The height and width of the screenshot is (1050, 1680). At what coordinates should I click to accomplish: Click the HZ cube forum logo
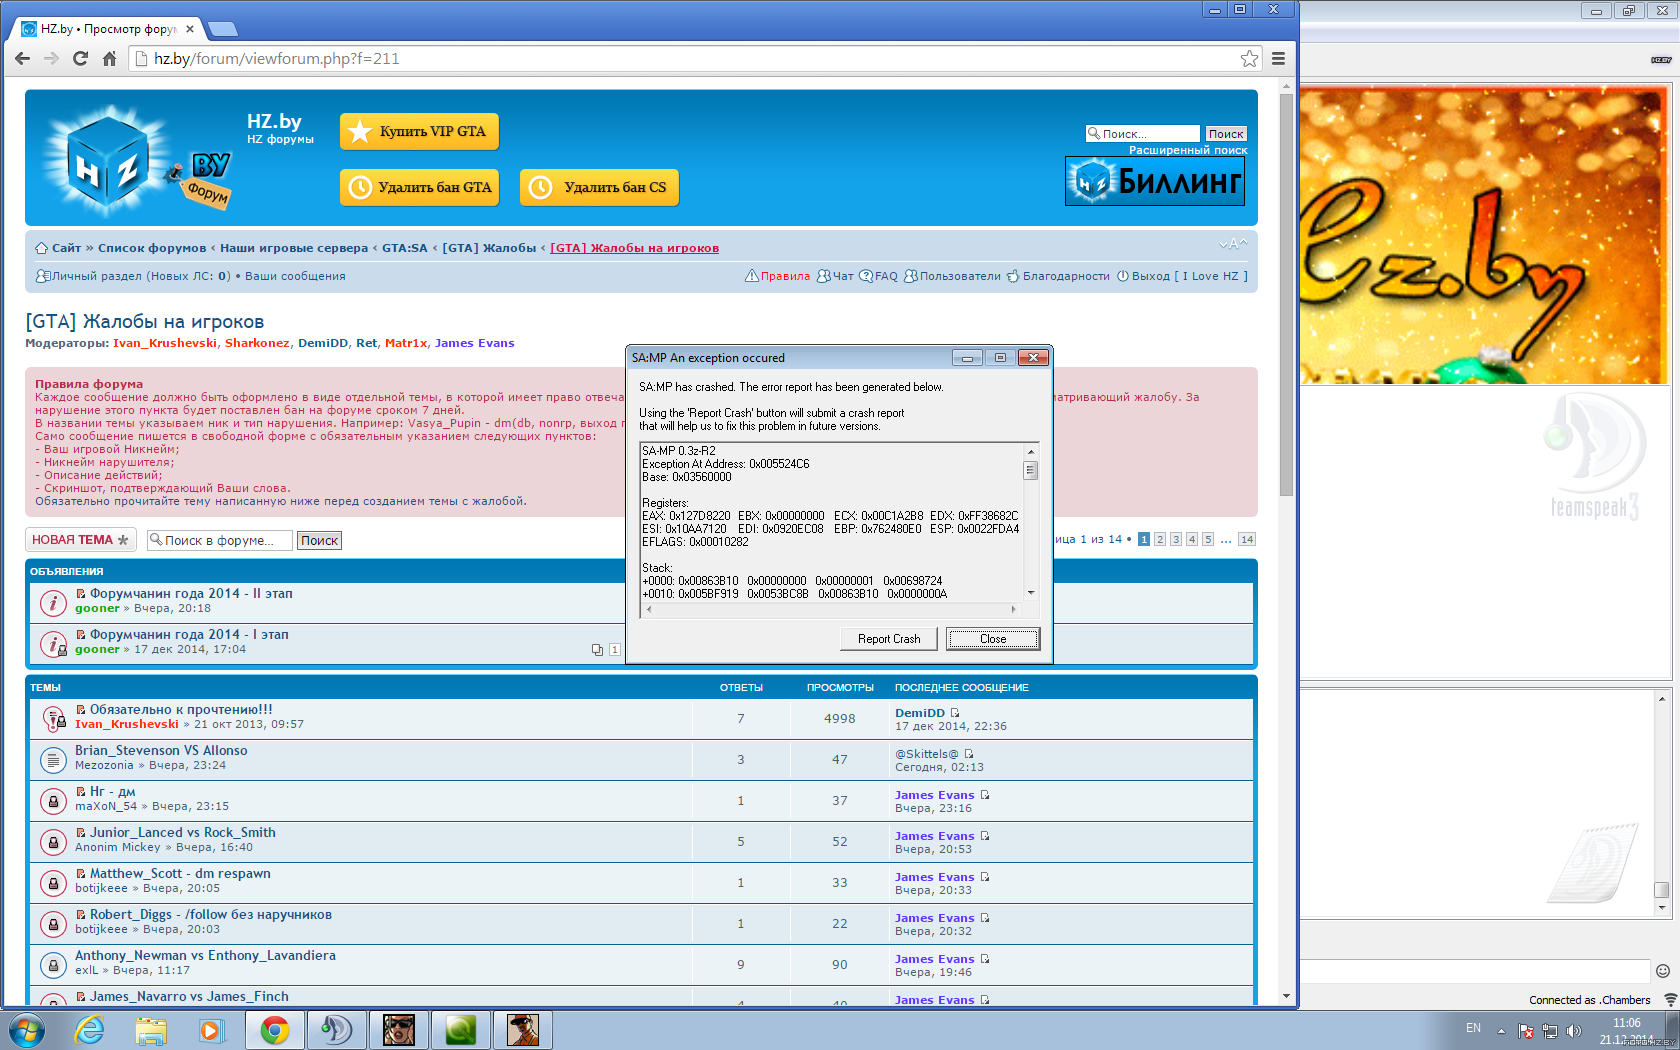pyautogui.click(x=108, y=162)
